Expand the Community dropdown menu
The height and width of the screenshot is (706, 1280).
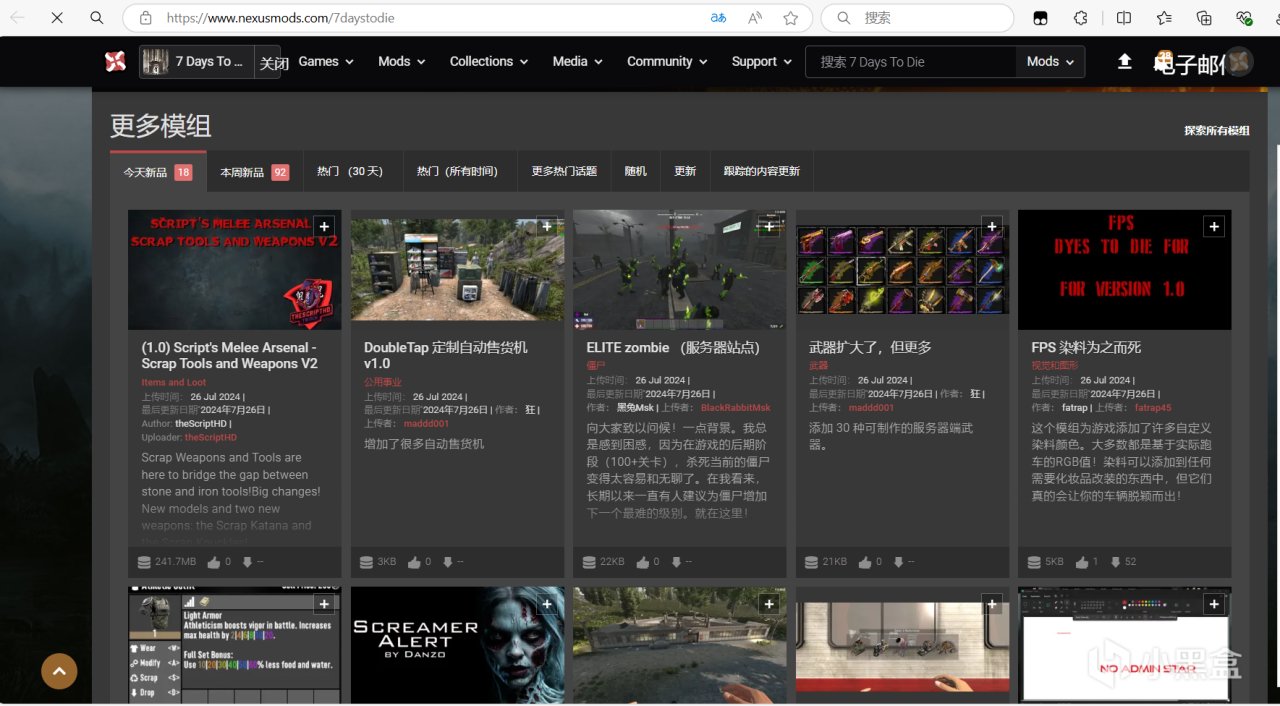click(x=667, y=61)
